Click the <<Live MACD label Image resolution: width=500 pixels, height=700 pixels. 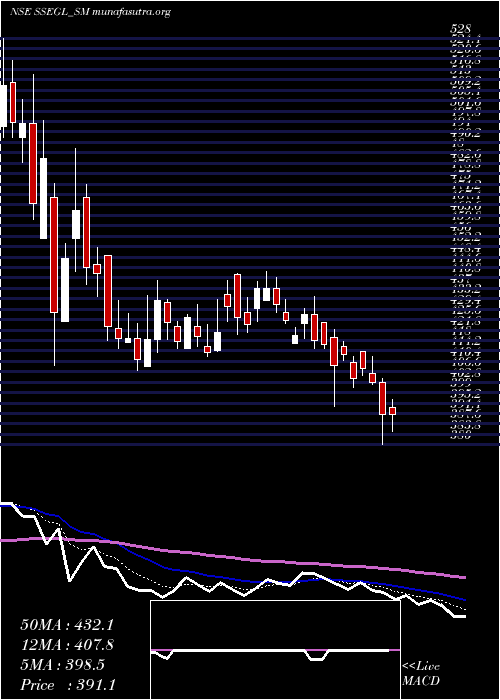click(x=421, y=674)
